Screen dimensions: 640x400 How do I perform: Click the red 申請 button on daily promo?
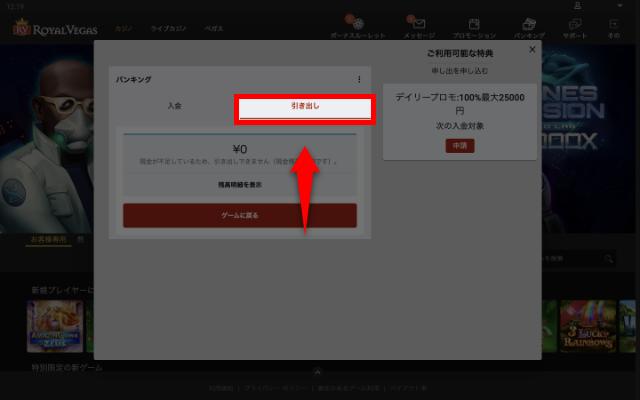pyautogui.click(x=460, y=146)
